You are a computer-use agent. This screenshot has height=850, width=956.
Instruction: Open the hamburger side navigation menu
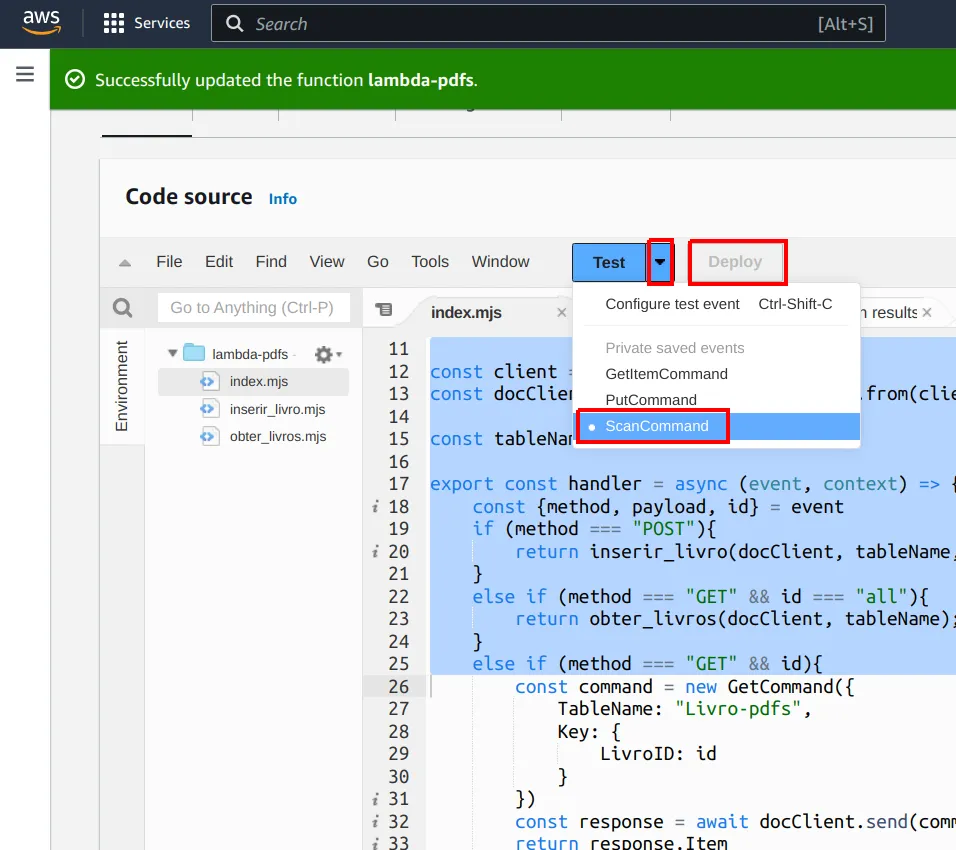(x=25, y=74)
